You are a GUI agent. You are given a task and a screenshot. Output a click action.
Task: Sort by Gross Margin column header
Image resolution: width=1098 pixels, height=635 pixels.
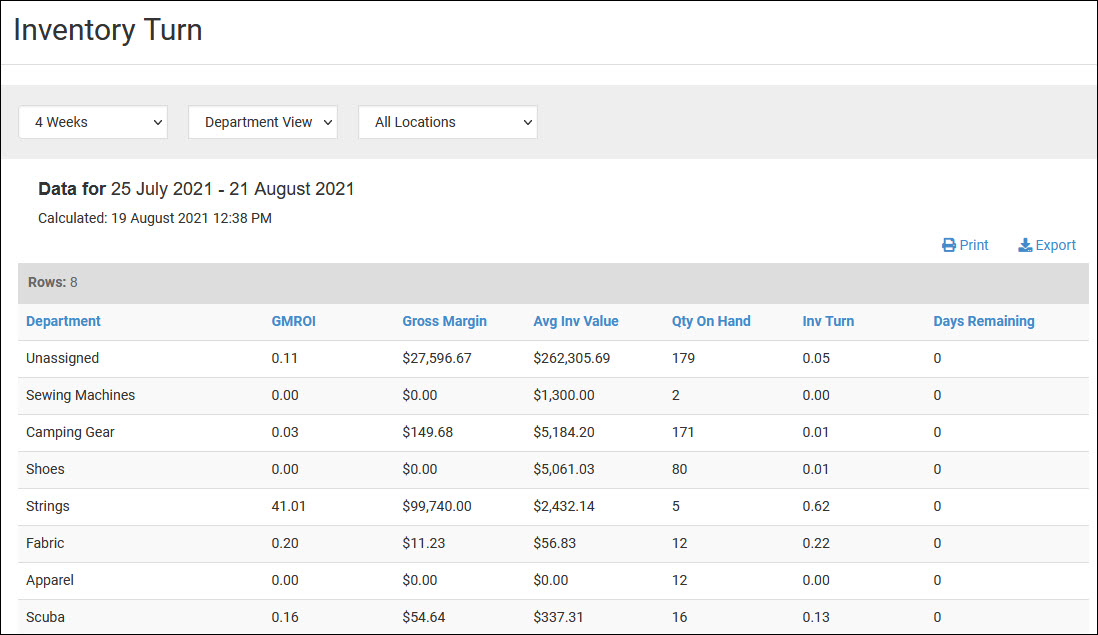444,321
